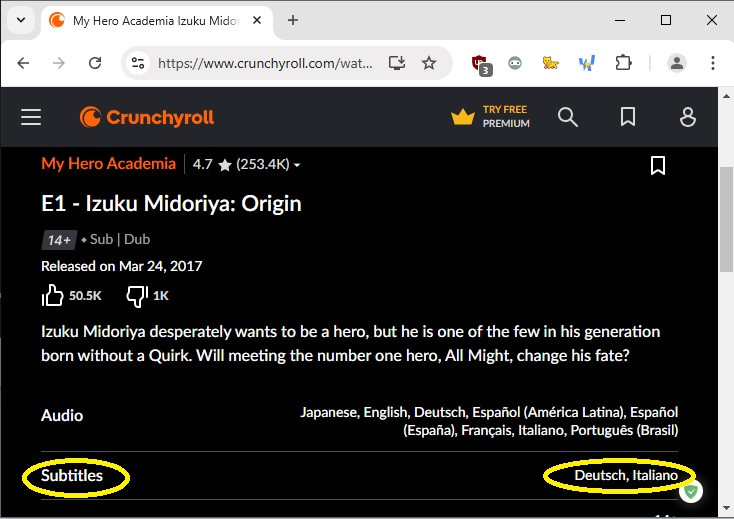Select the My Hero Academia tab
734x519 pixels.
point(156,21)
